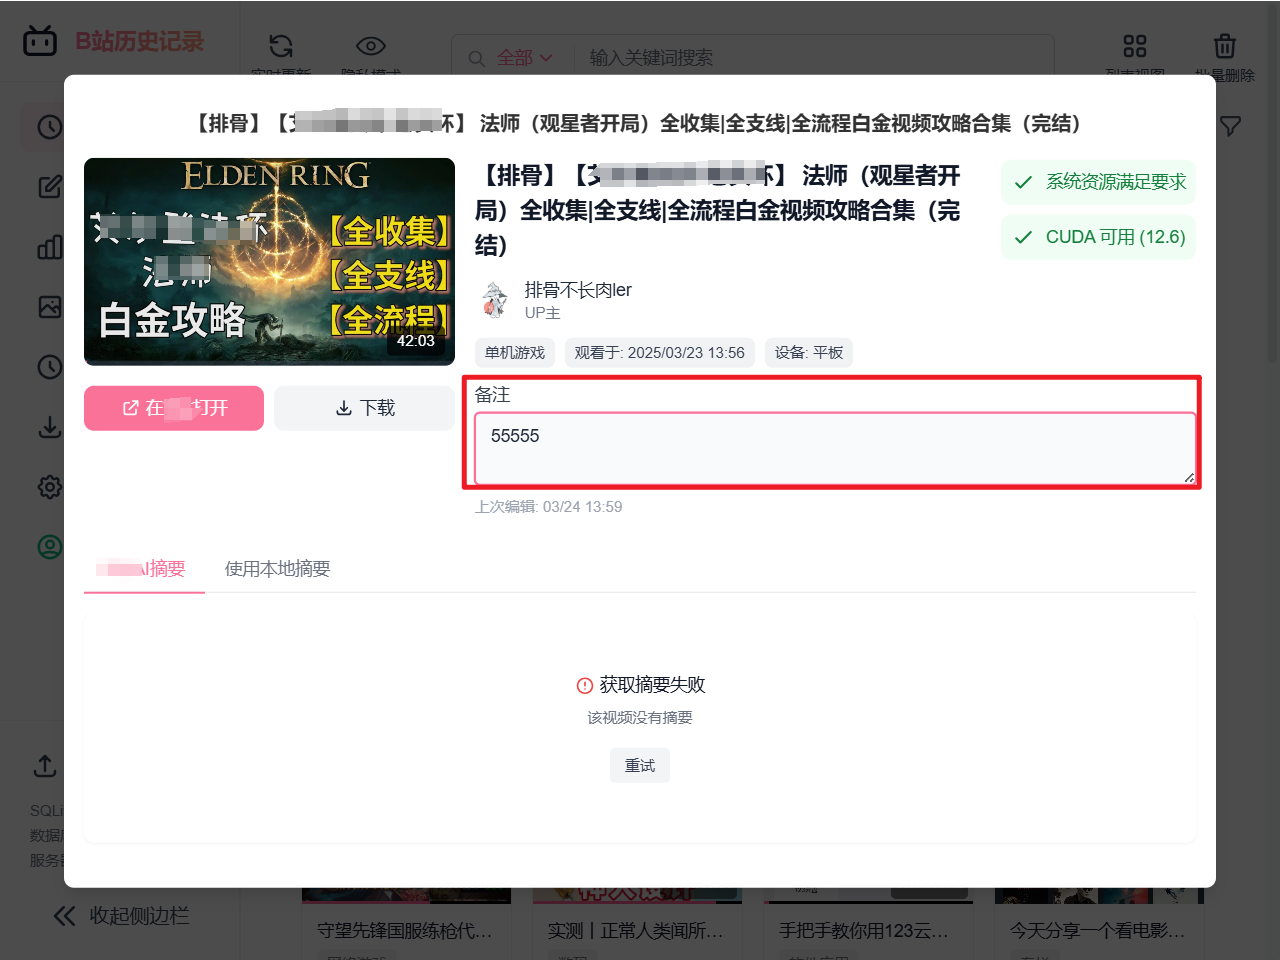Switch to list view grid icon

(x=1135, y=46)
